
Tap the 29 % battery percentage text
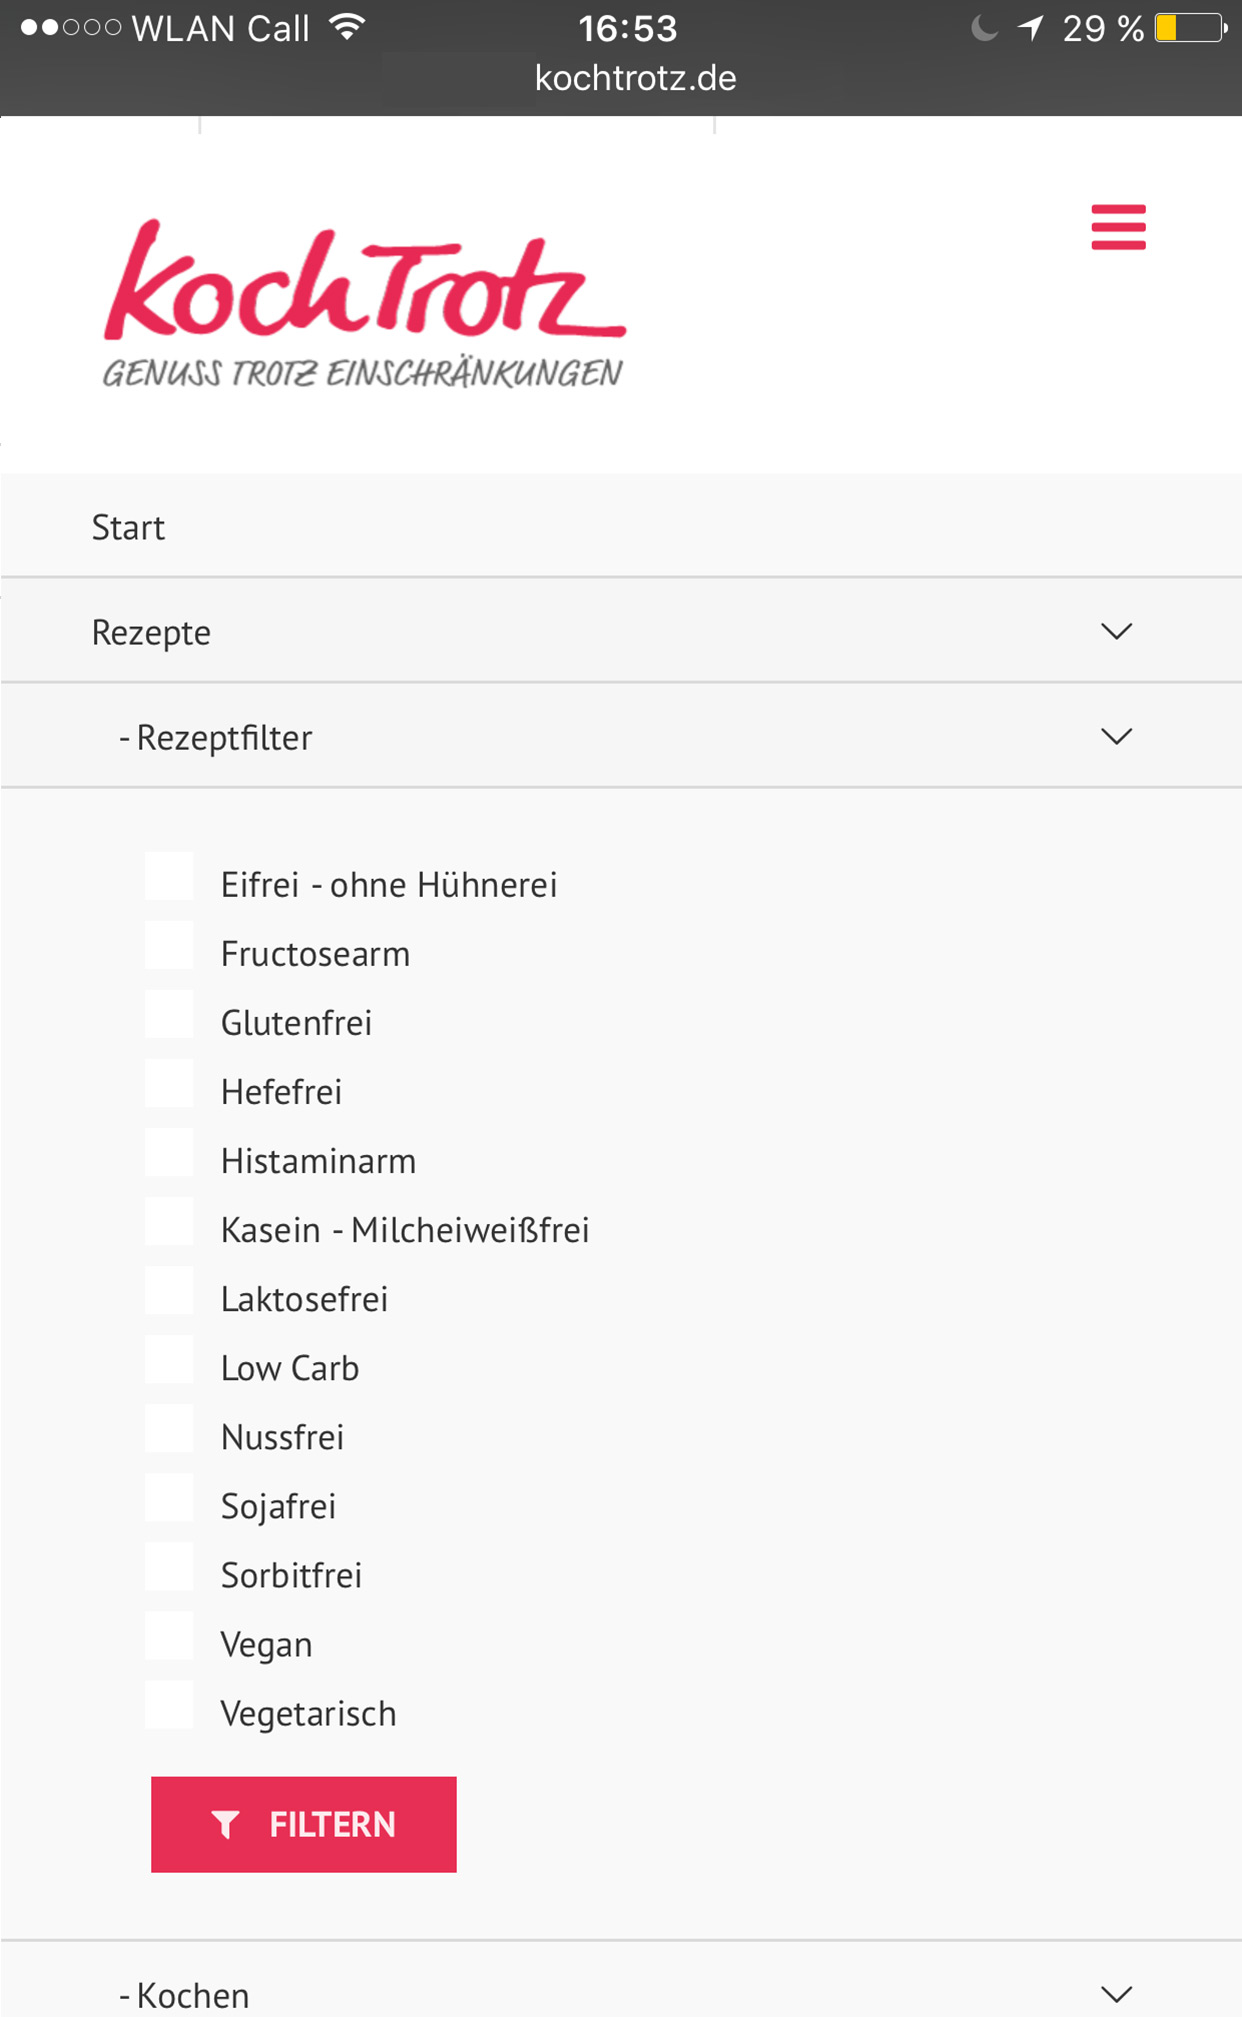pos(1103,29)
